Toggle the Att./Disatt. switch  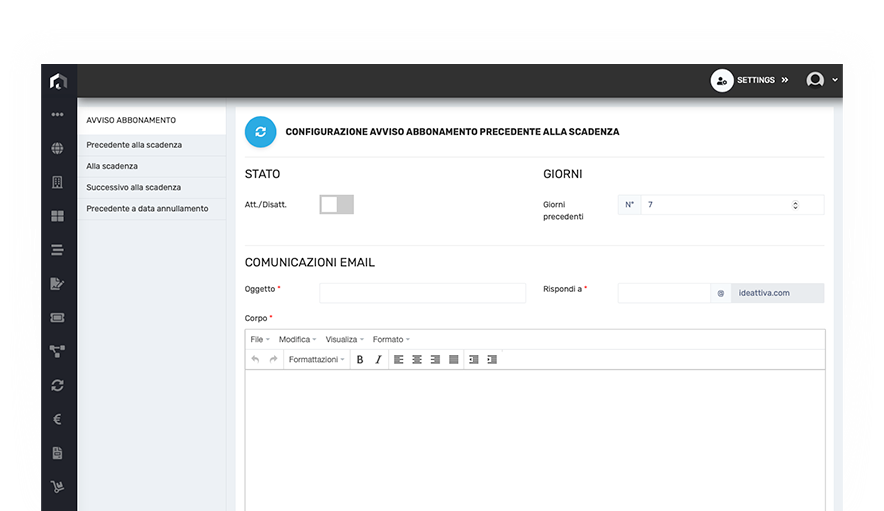336,205
